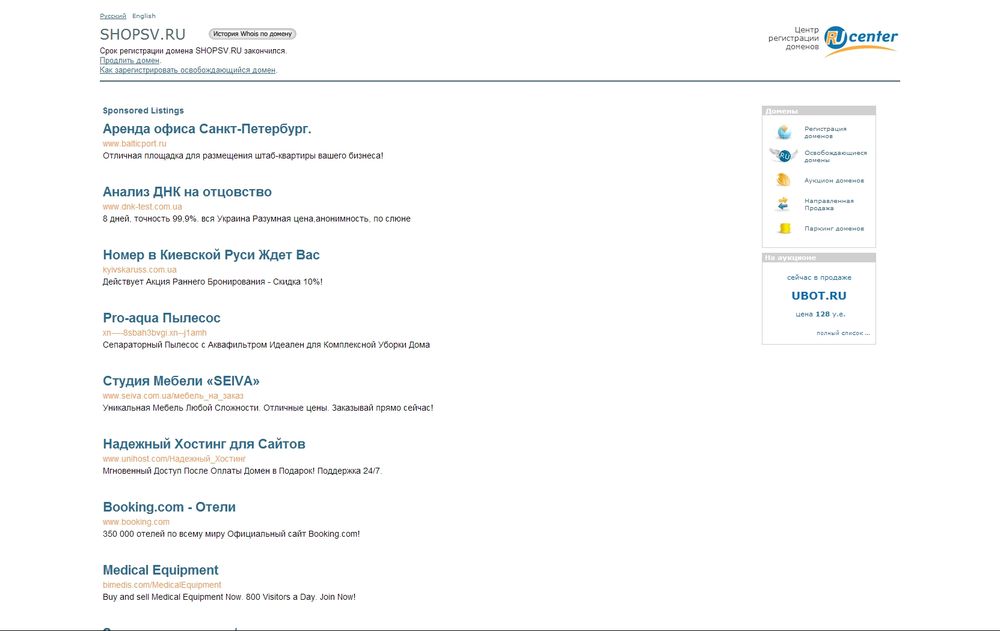Visit the xn punycode URL under Pro-aqua

(154, 333)
